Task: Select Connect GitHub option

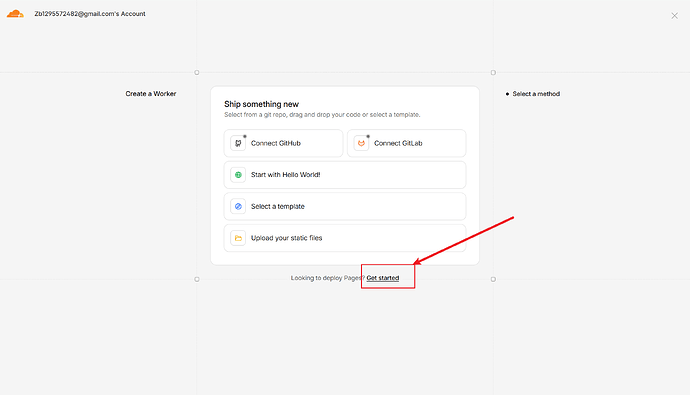Action: tap(283, 143)
